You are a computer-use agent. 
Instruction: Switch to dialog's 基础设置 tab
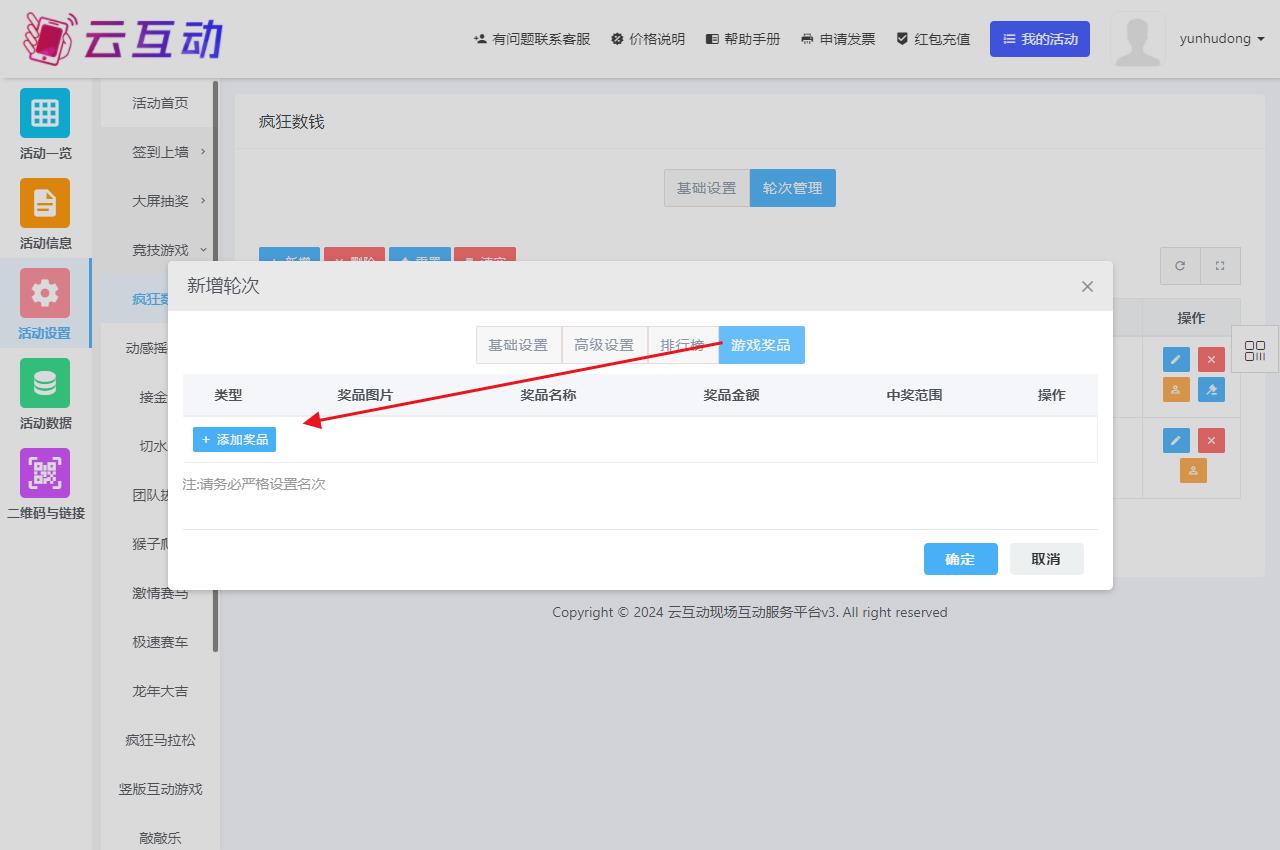518,345
